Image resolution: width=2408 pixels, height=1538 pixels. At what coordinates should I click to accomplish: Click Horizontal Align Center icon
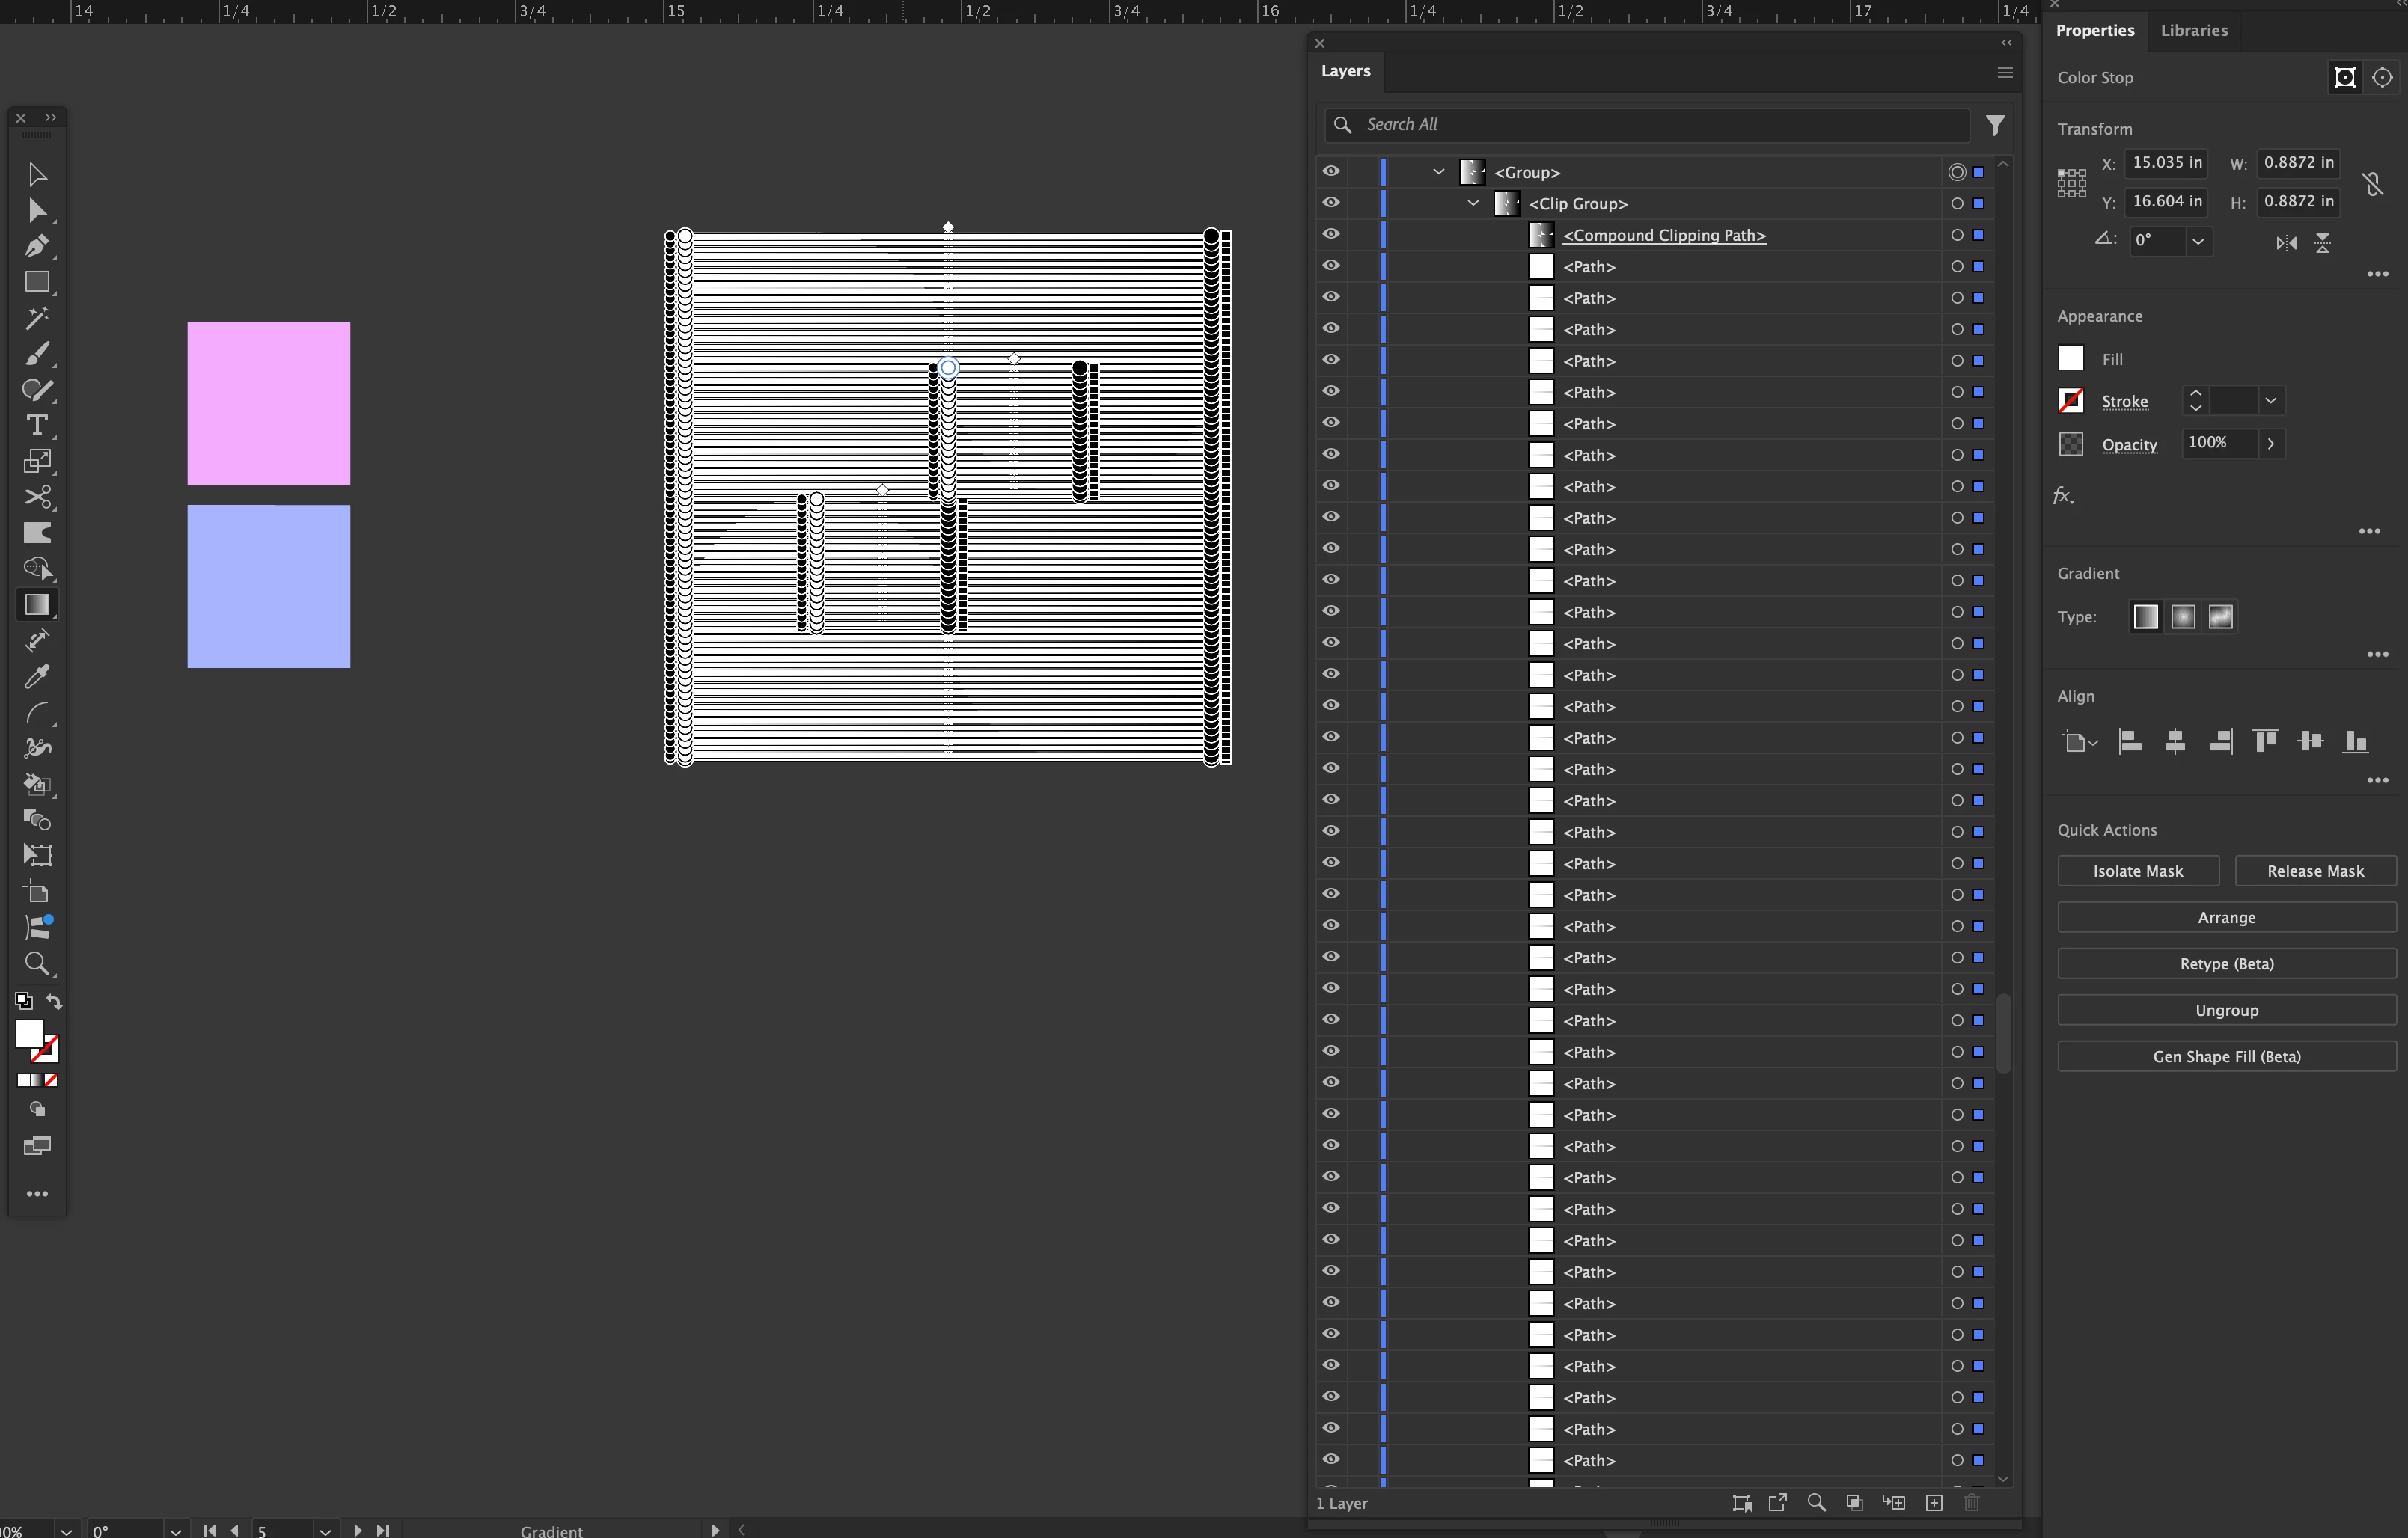(2175, 741)
